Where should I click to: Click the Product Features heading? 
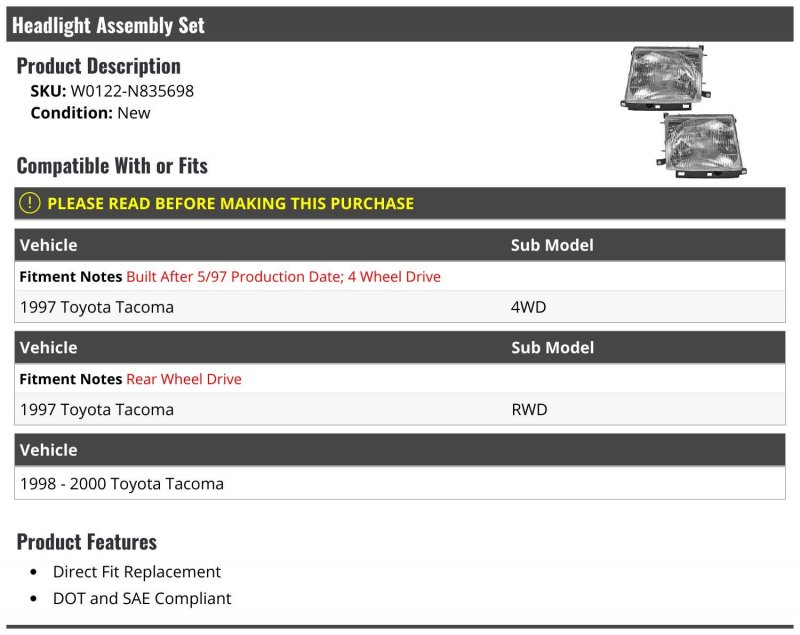87,542
